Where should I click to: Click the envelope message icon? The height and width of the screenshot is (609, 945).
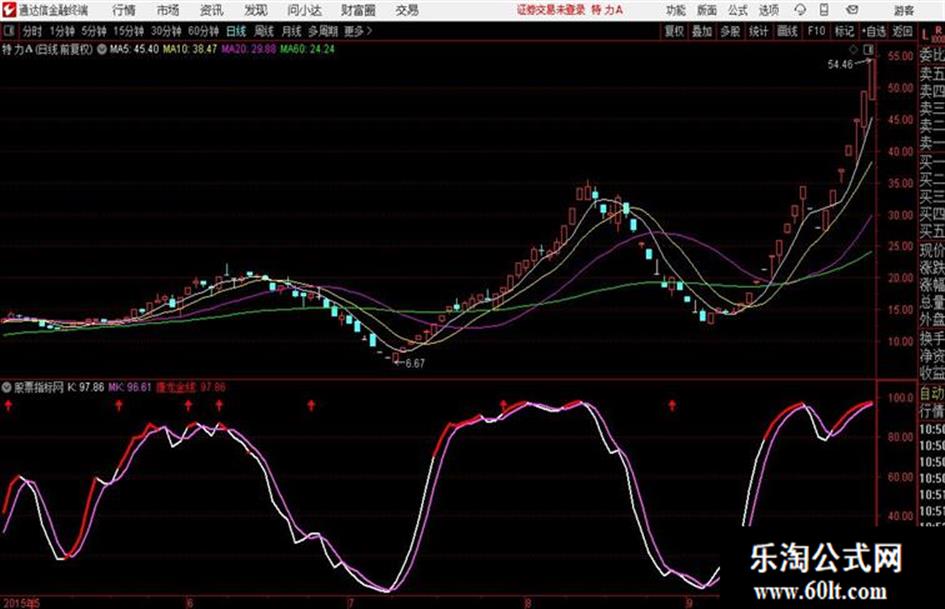pos(852,10)
